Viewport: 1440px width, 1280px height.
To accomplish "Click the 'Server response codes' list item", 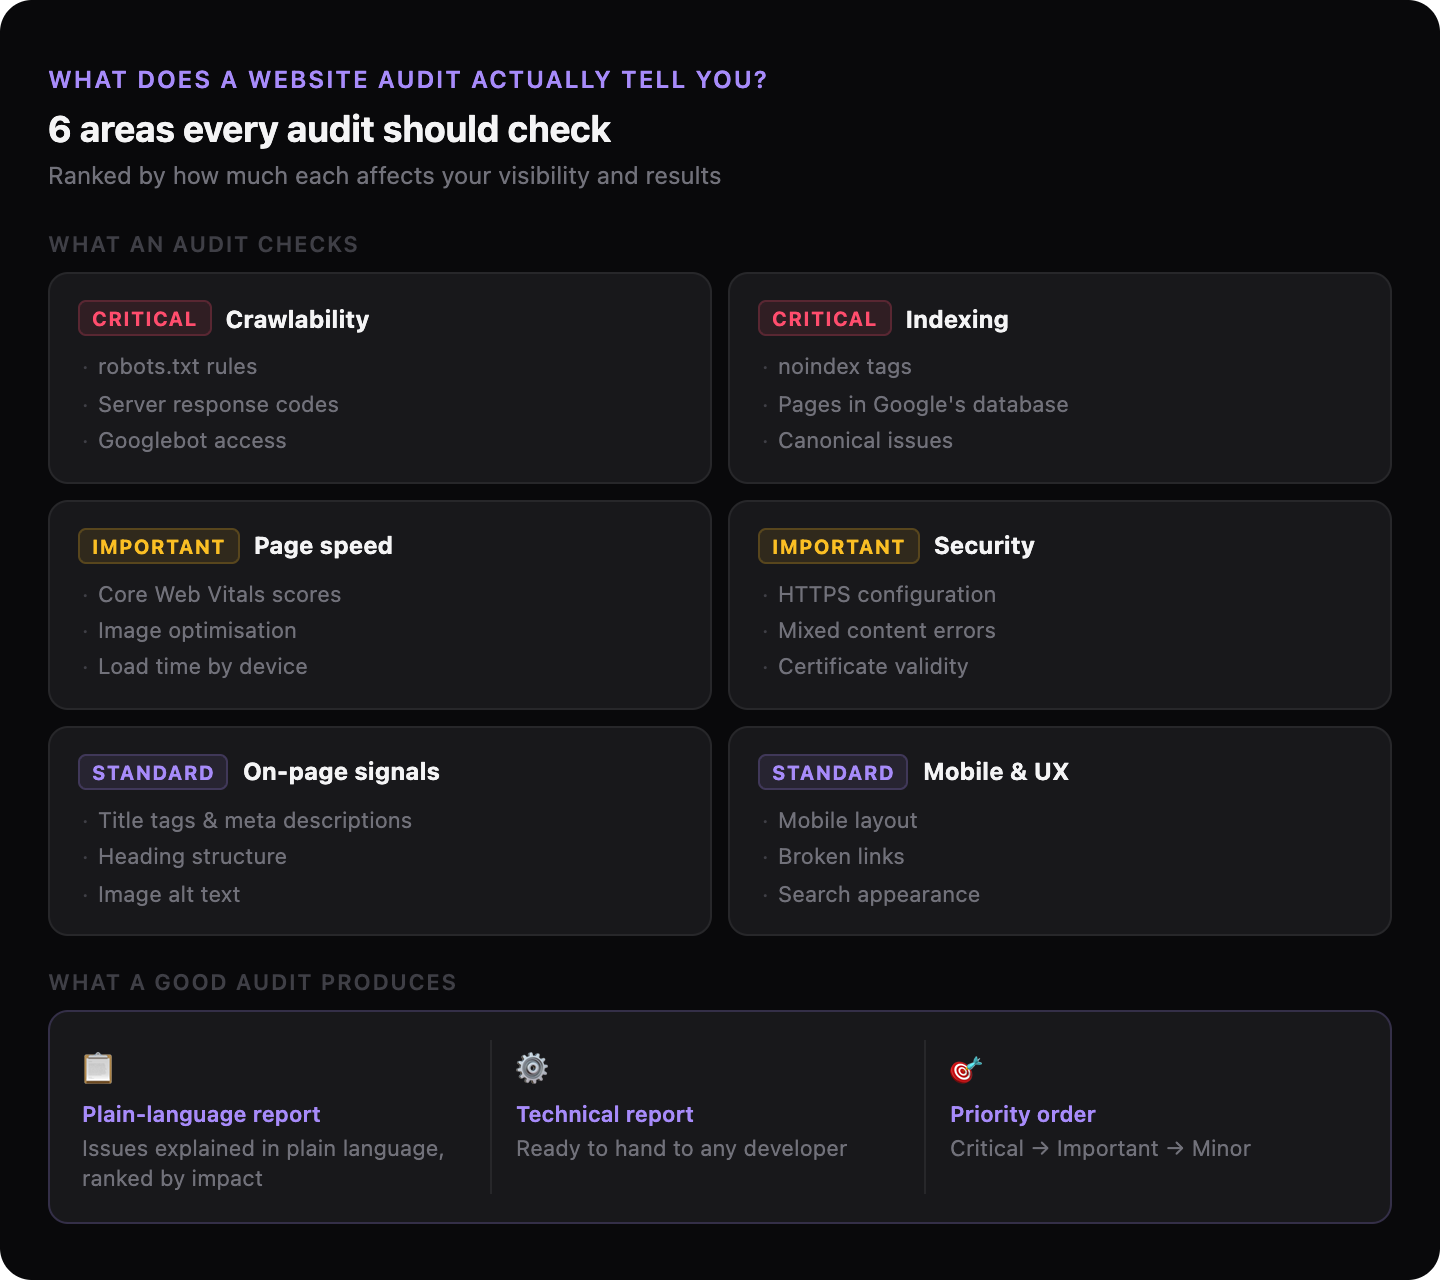I will click(x=218, y=405).
